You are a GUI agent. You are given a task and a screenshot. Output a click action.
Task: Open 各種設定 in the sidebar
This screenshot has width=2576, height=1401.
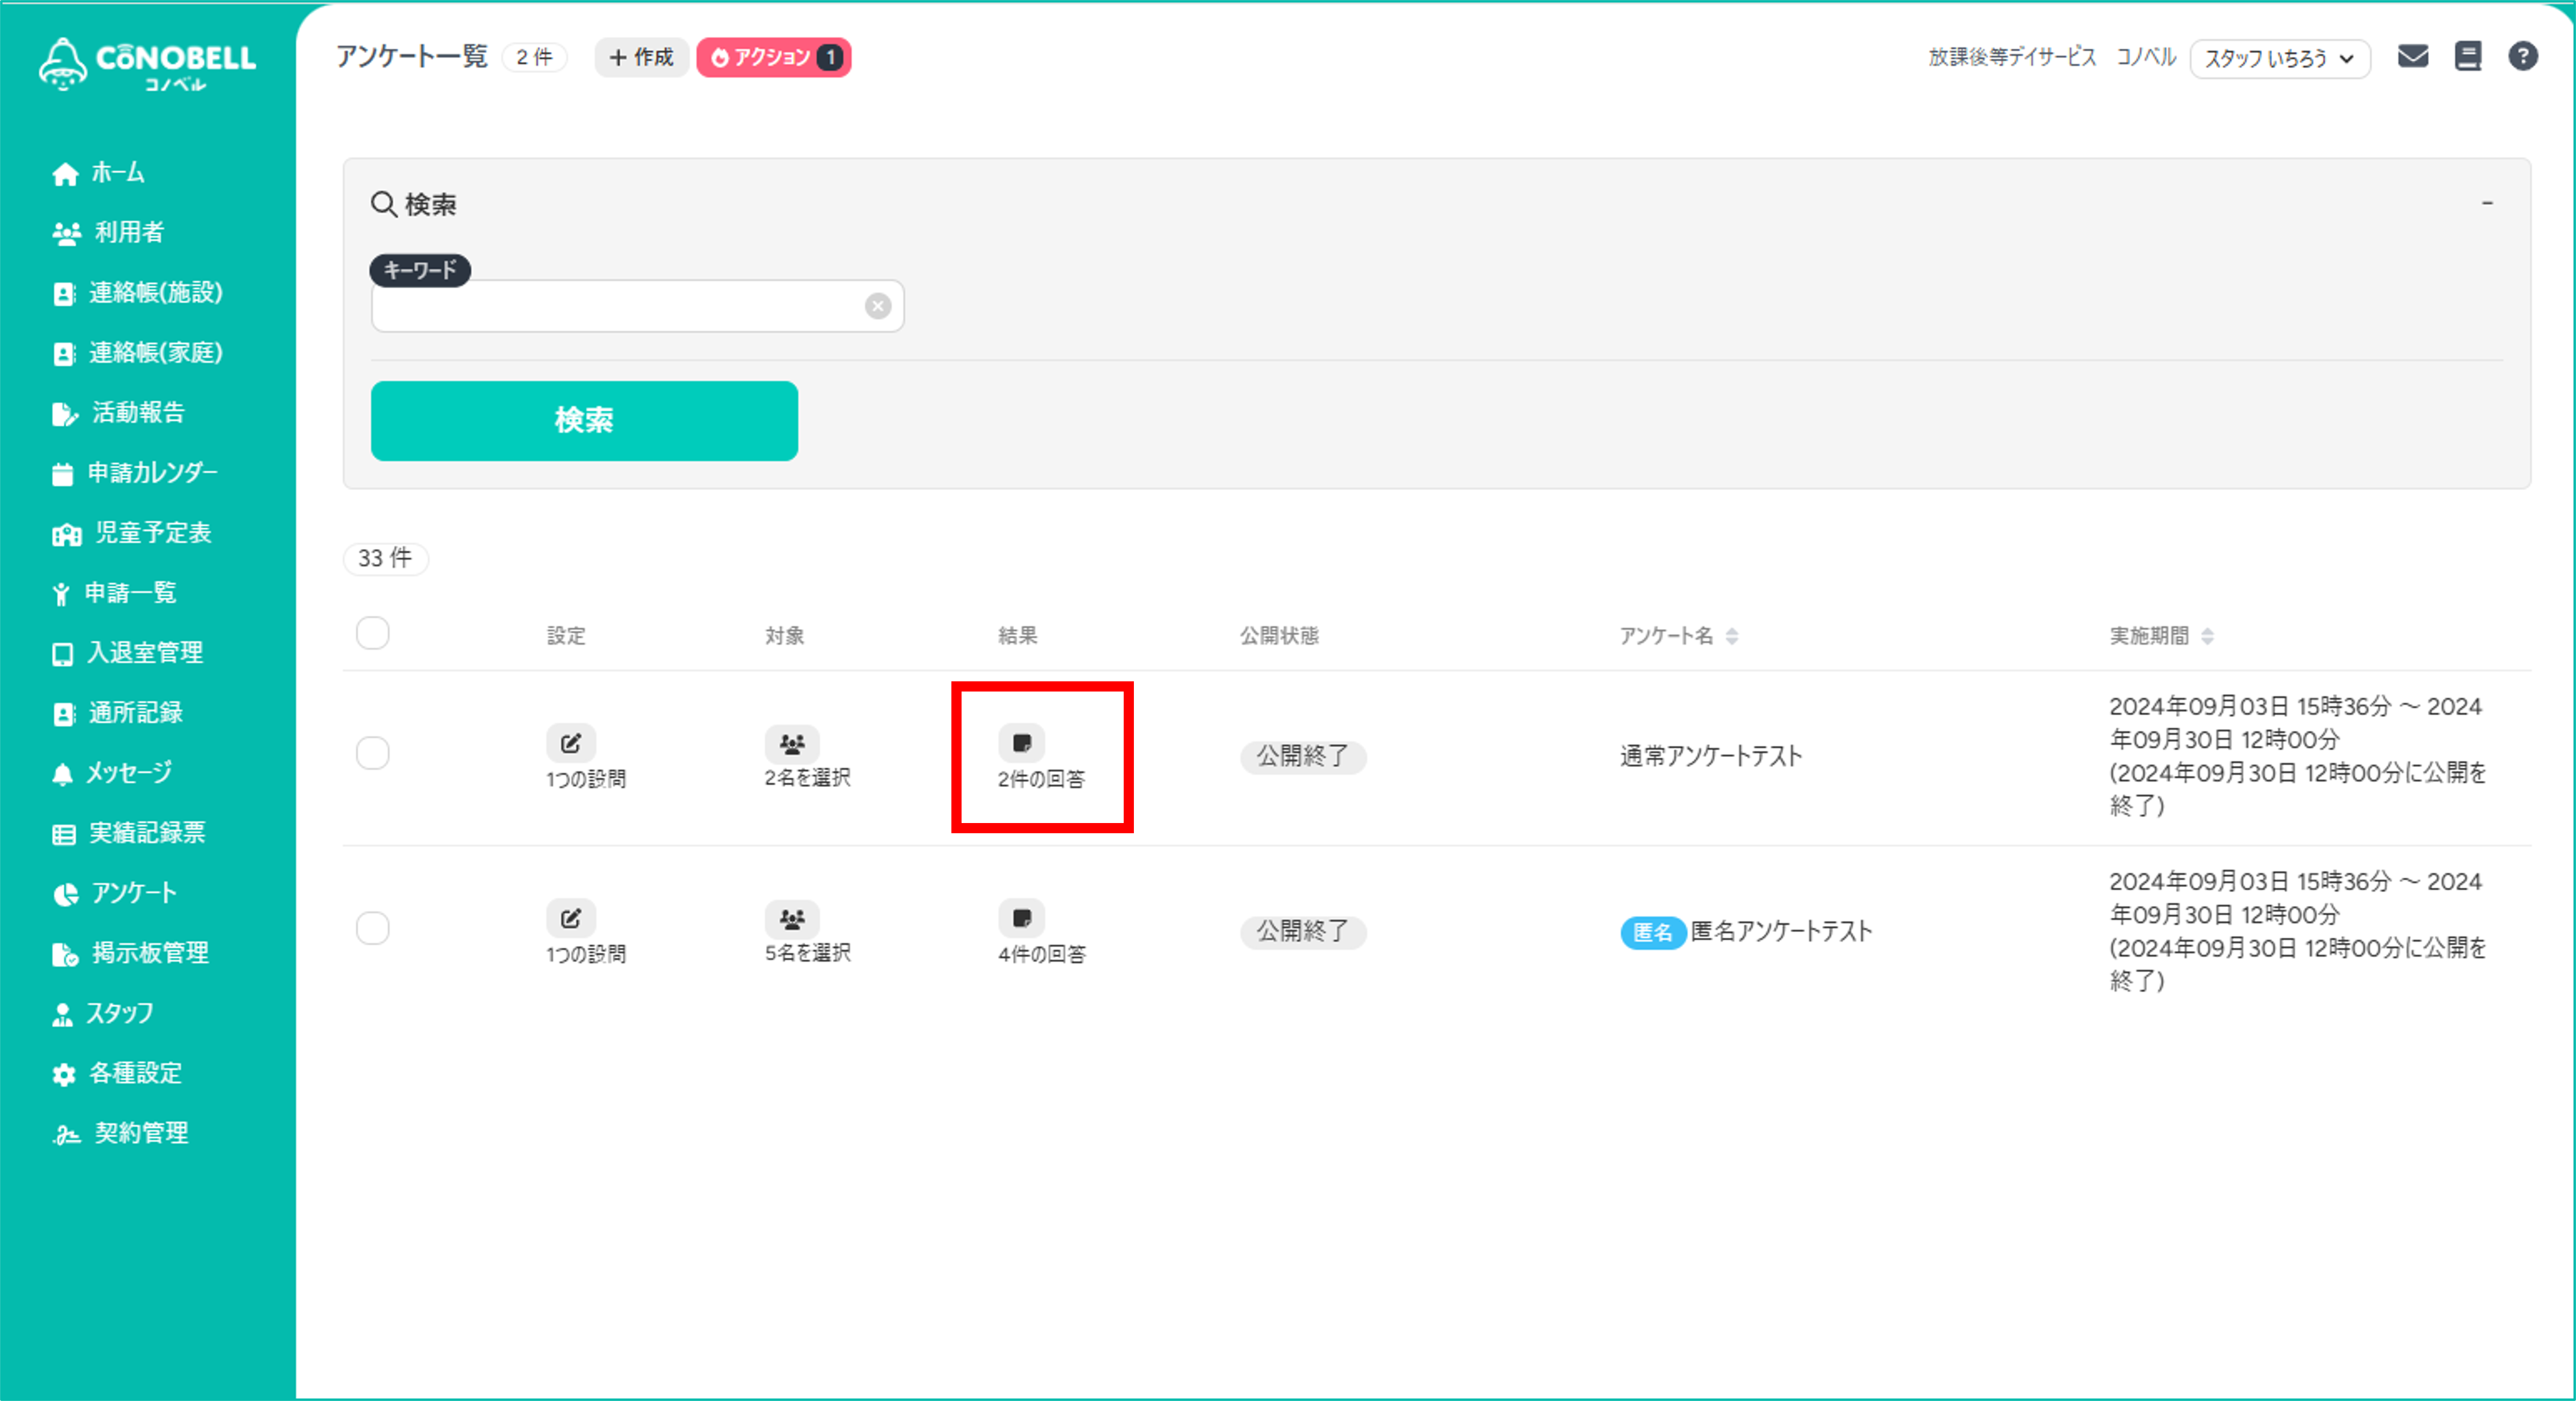point(117,1073)
